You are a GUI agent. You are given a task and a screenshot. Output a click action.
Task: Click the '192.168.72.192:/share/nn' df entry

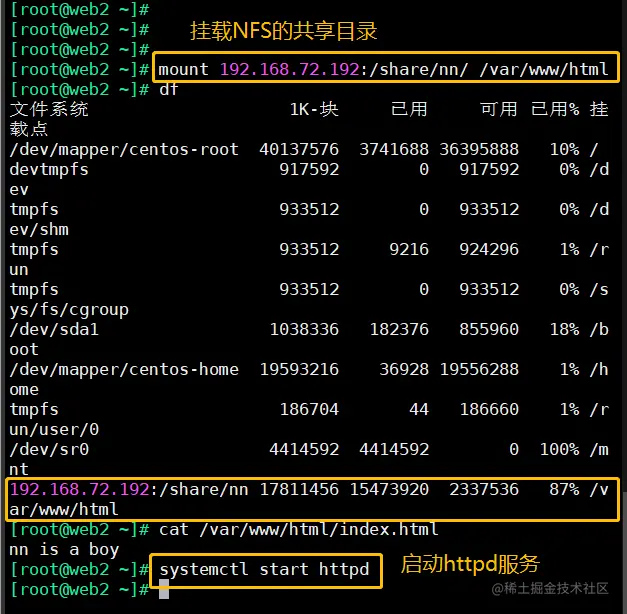[129, 490]
